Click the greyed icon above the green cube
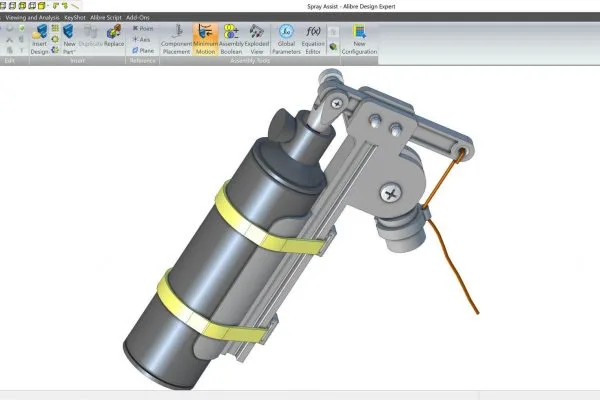Screen dimensions: 600x400 (x=333, y=32)
